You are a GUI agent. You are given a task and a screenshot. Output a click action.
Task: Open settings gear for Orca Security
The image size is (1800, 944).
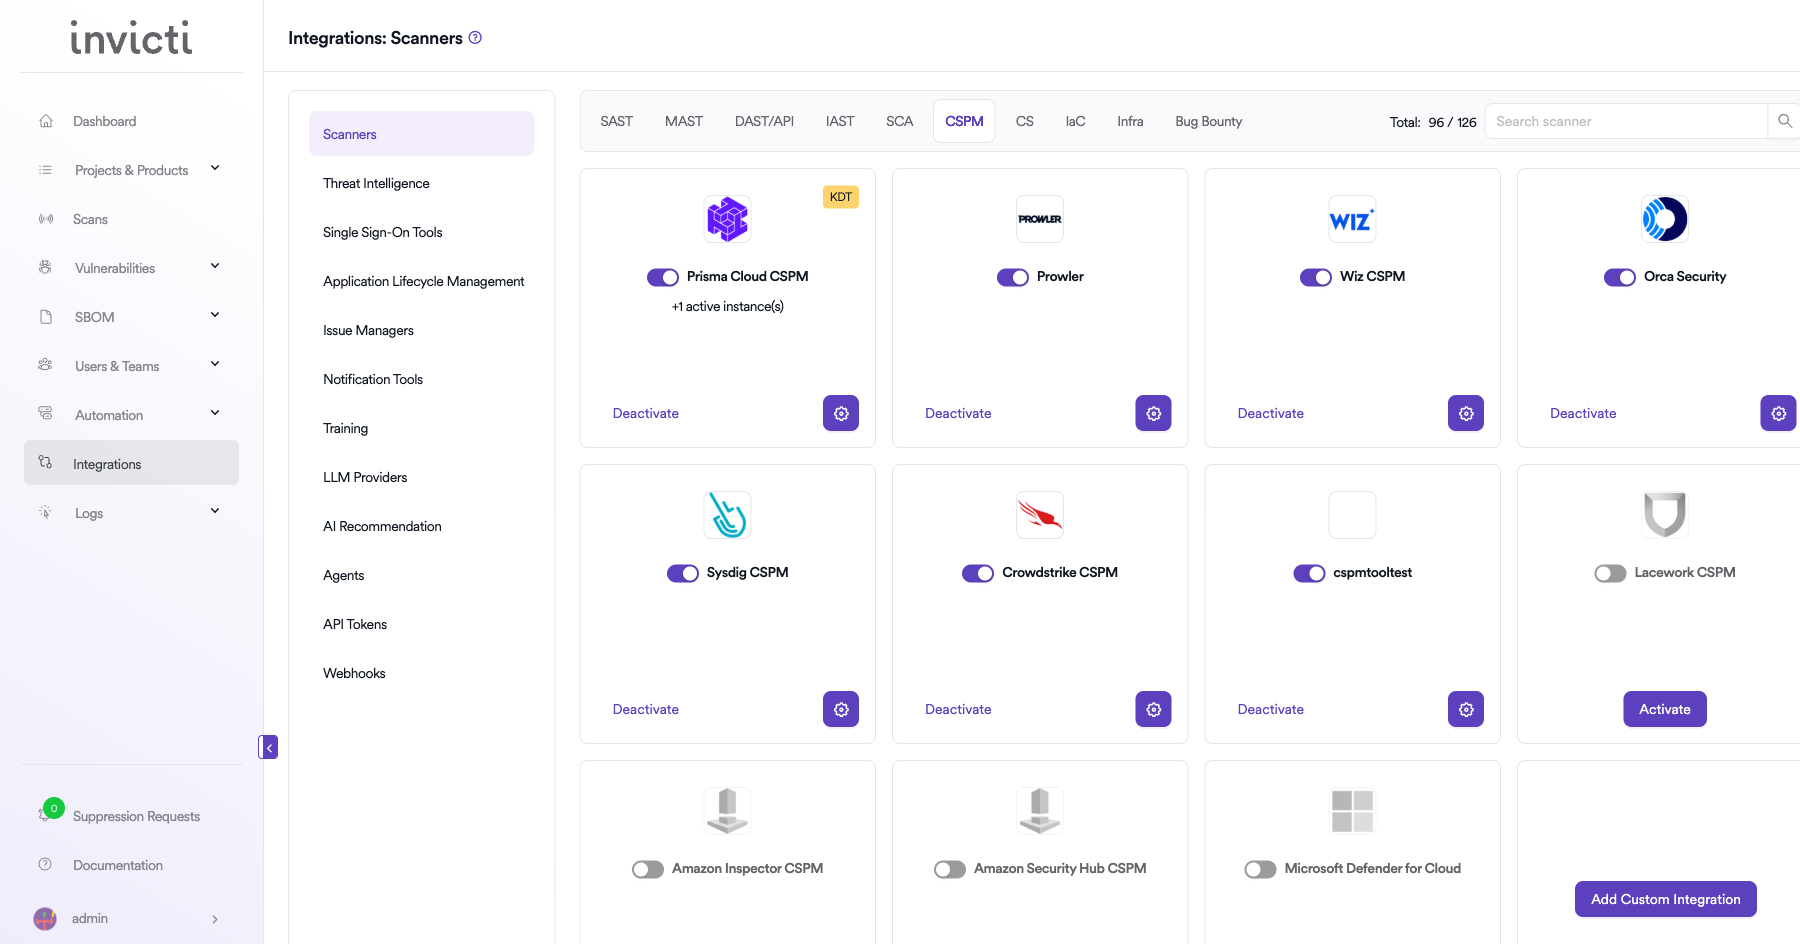(x=1778, y=413)
